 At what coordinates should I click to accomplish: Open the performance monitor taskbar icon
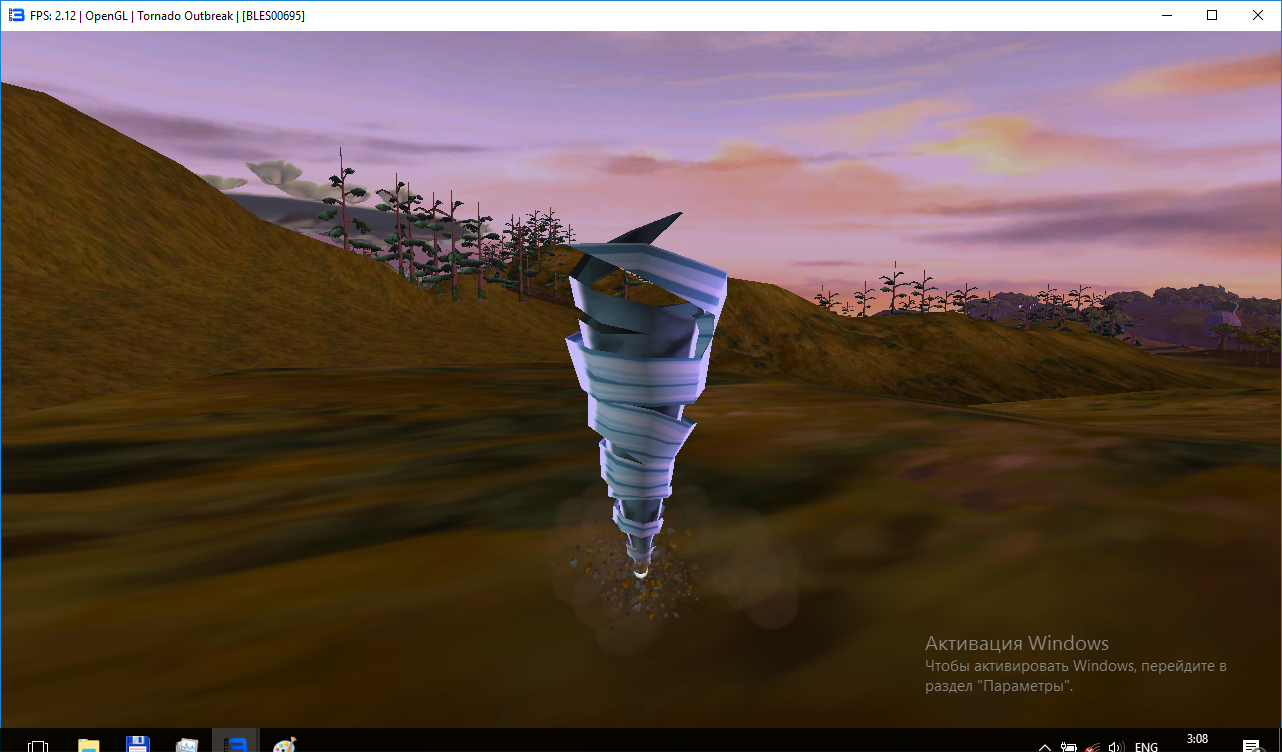pos(187,745)
